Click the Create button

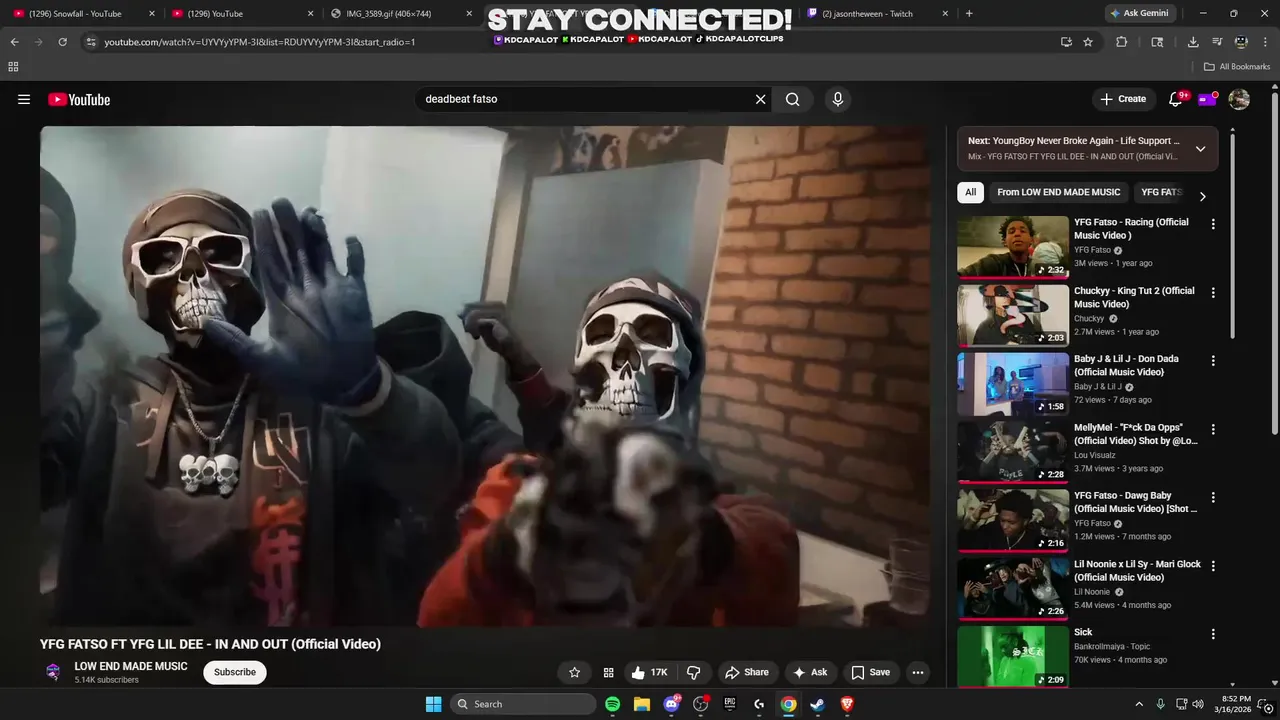[1123, 99]
